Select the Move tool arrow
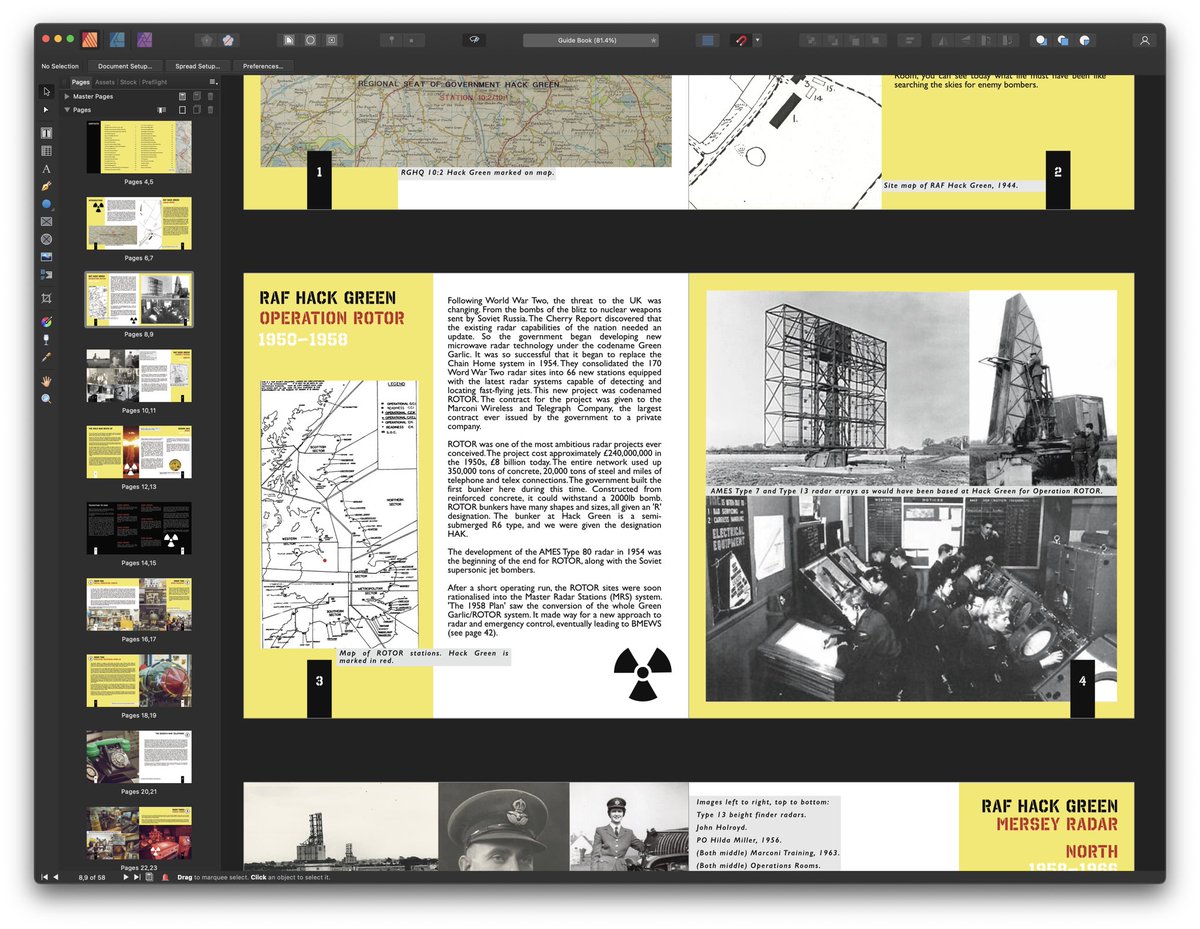The width and height of the screenshot is (1200, 929). pyautogui.click(x=46, y=91)
